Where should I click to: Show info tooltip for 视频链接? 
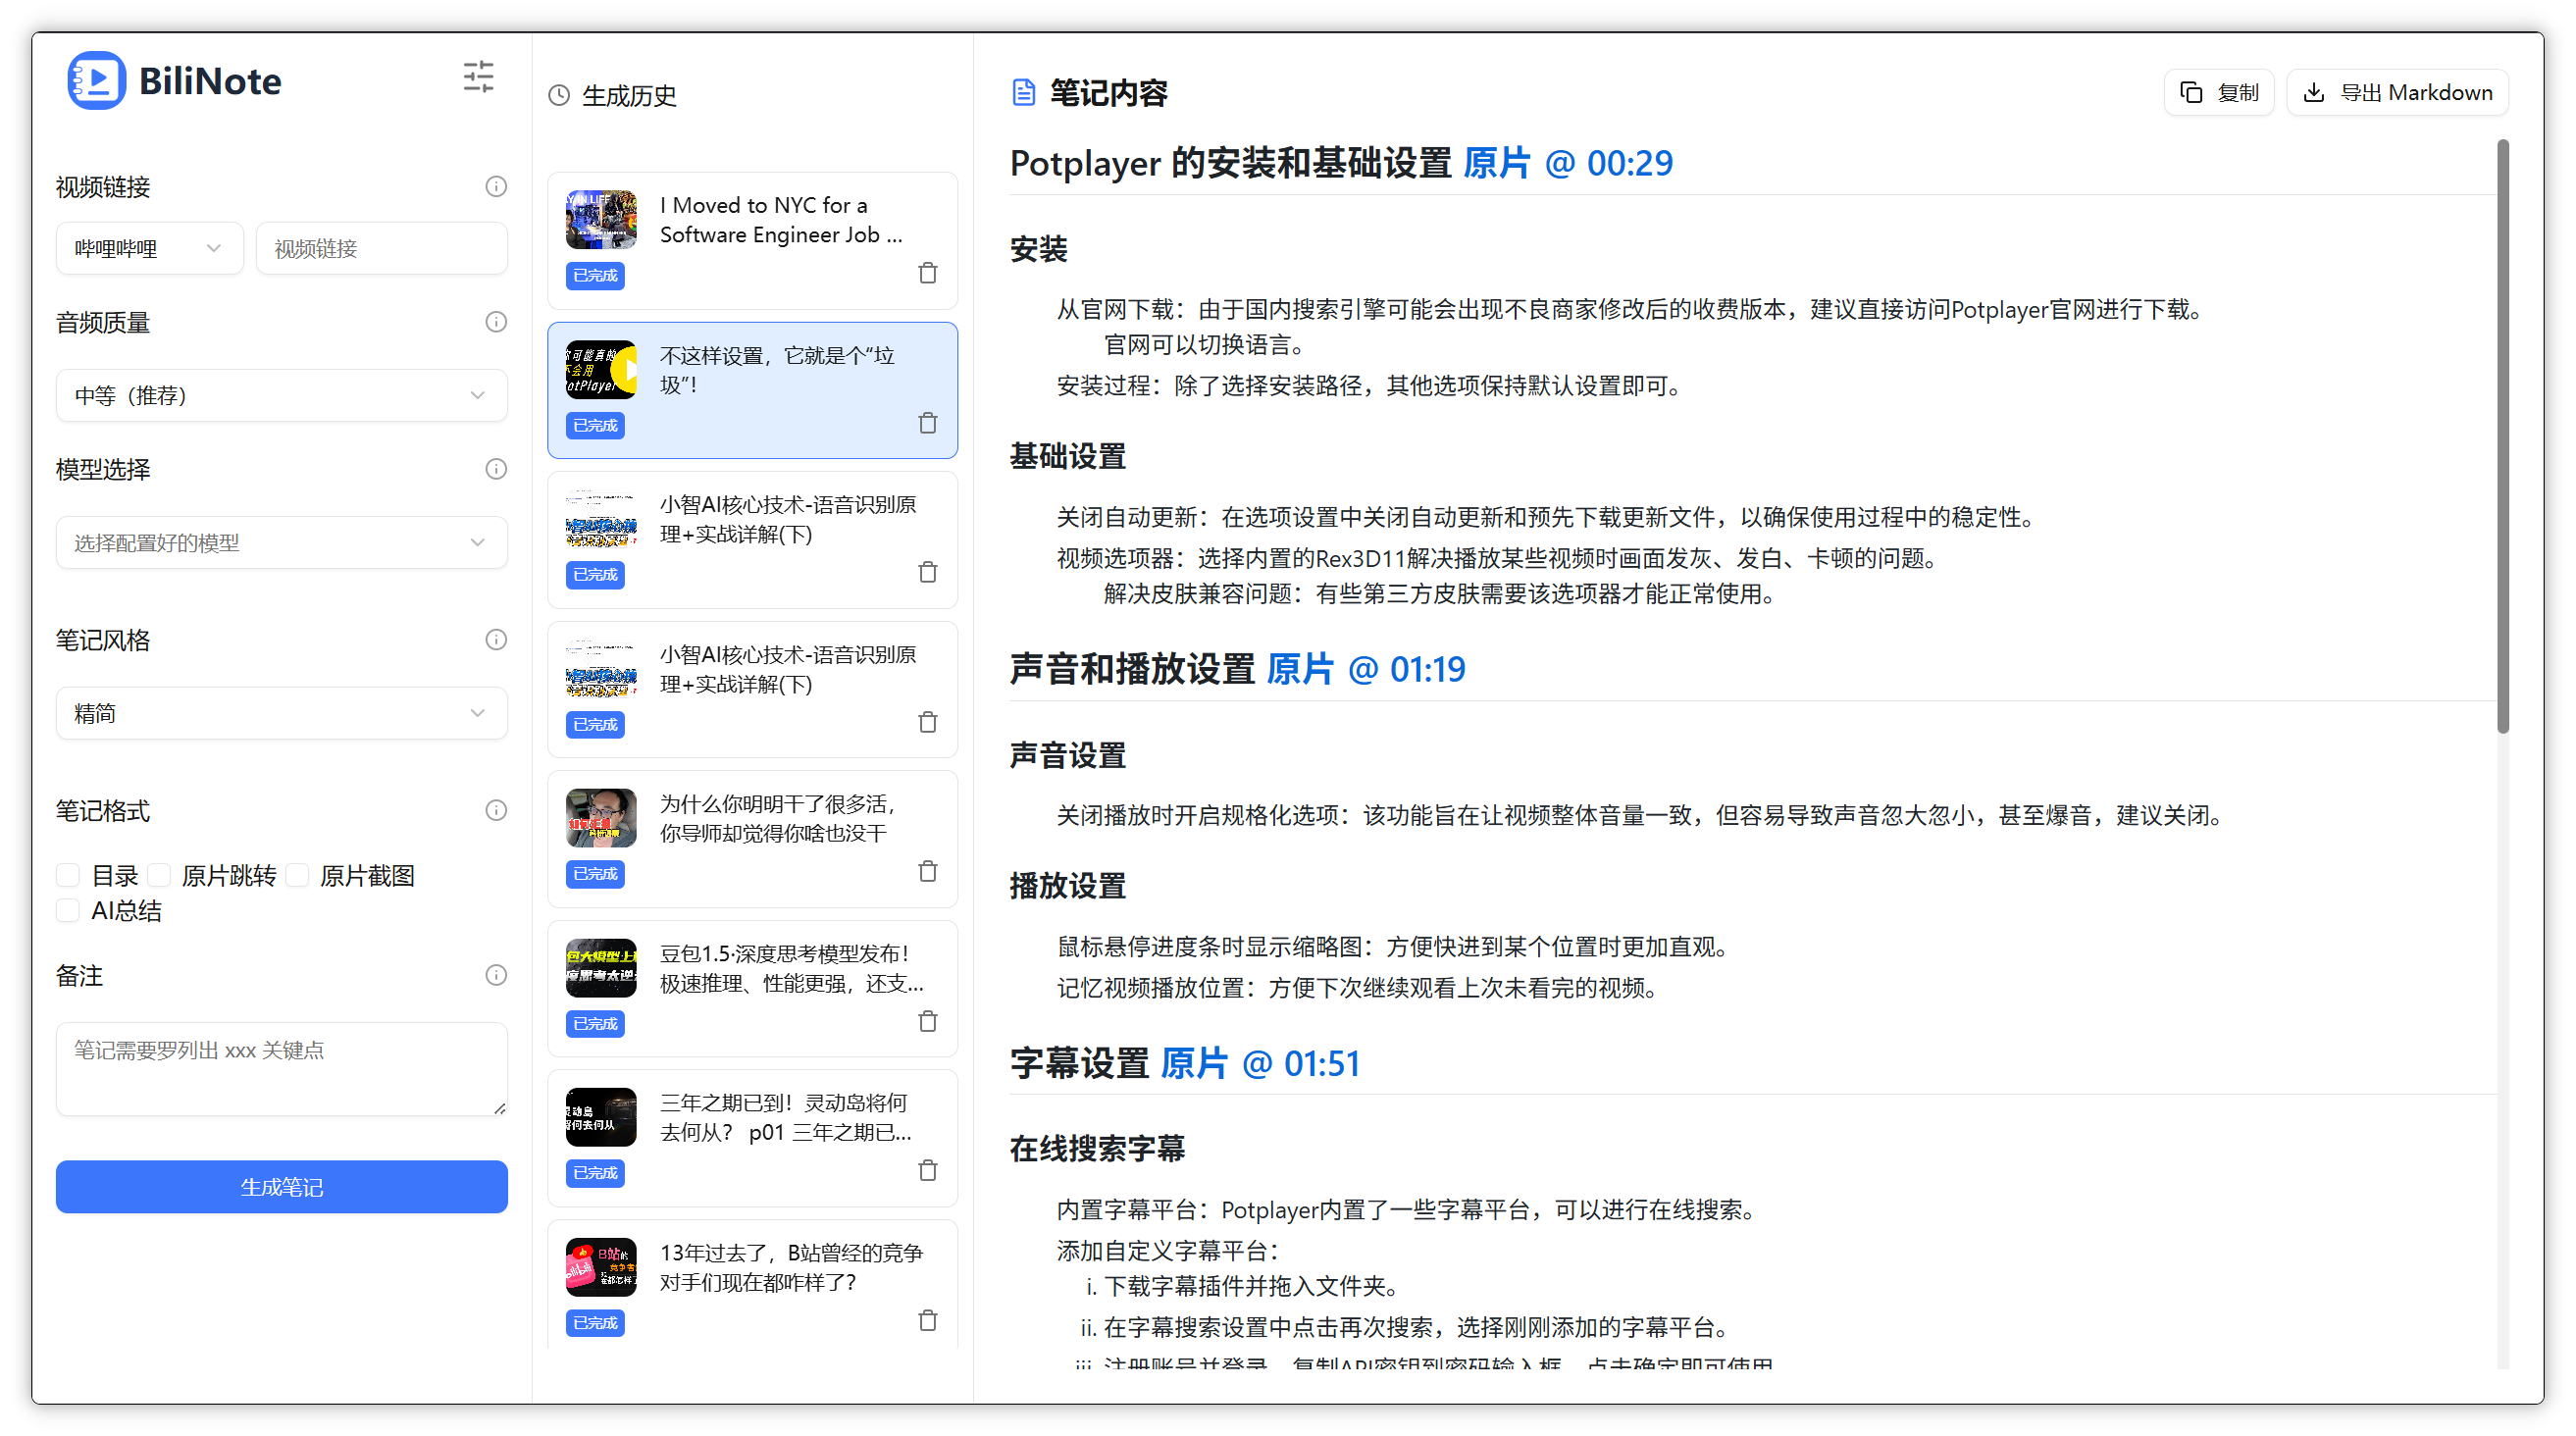pos(496,186)
